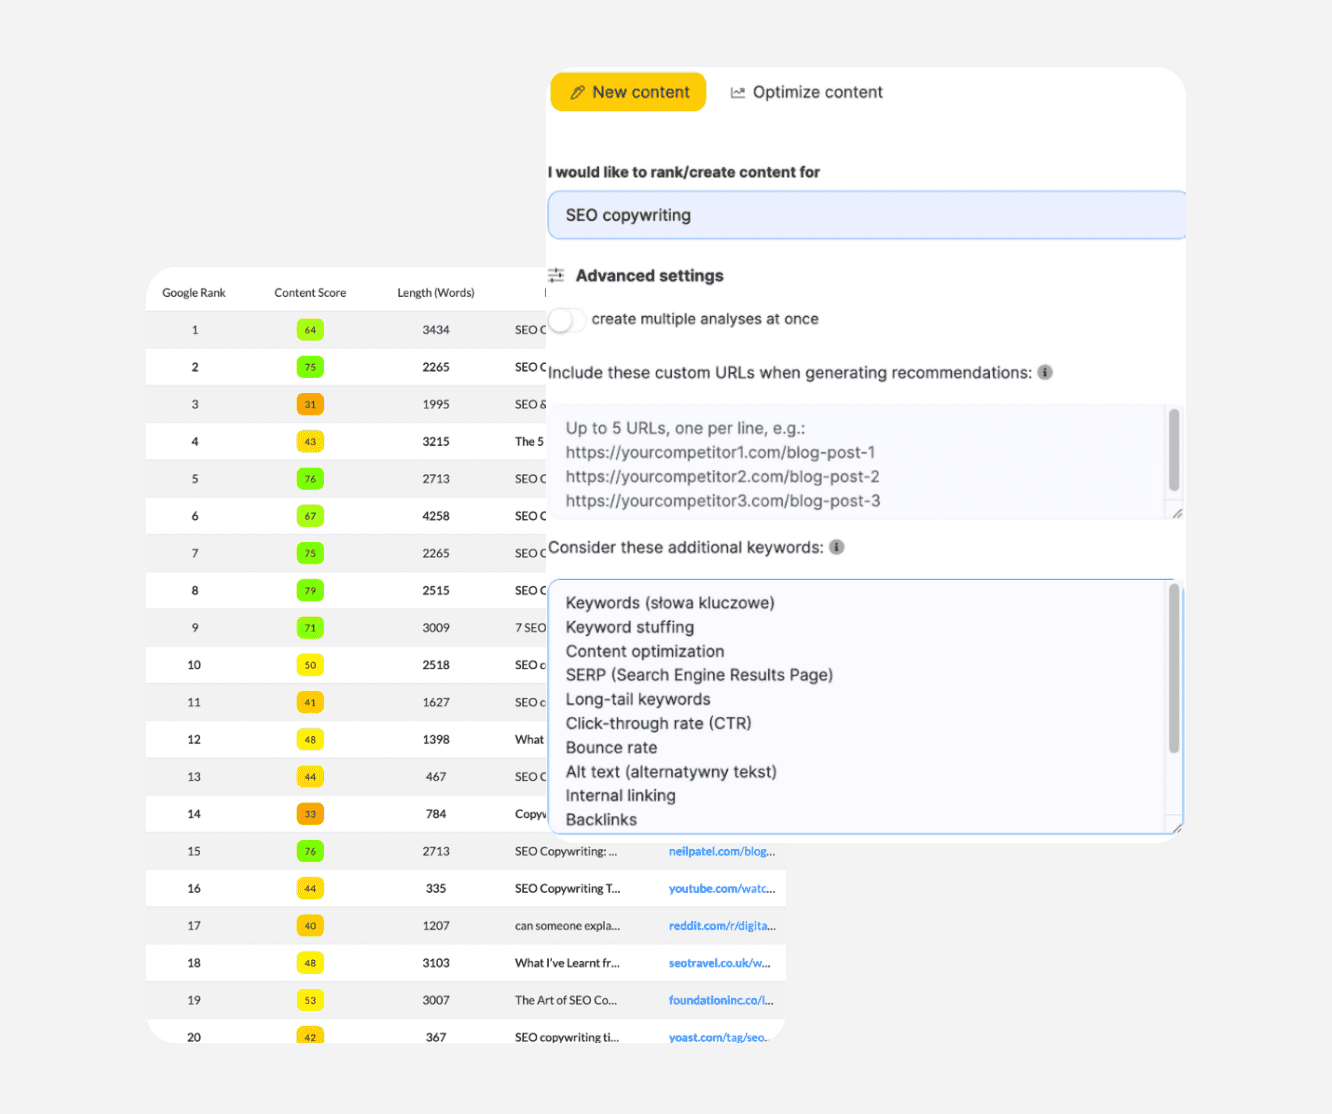Image resolution: width=1332 pixels, height=1114 pixels.
Task: Sort by Length (Words) column header
Action: pyautogui.click(x=435, y=293)
